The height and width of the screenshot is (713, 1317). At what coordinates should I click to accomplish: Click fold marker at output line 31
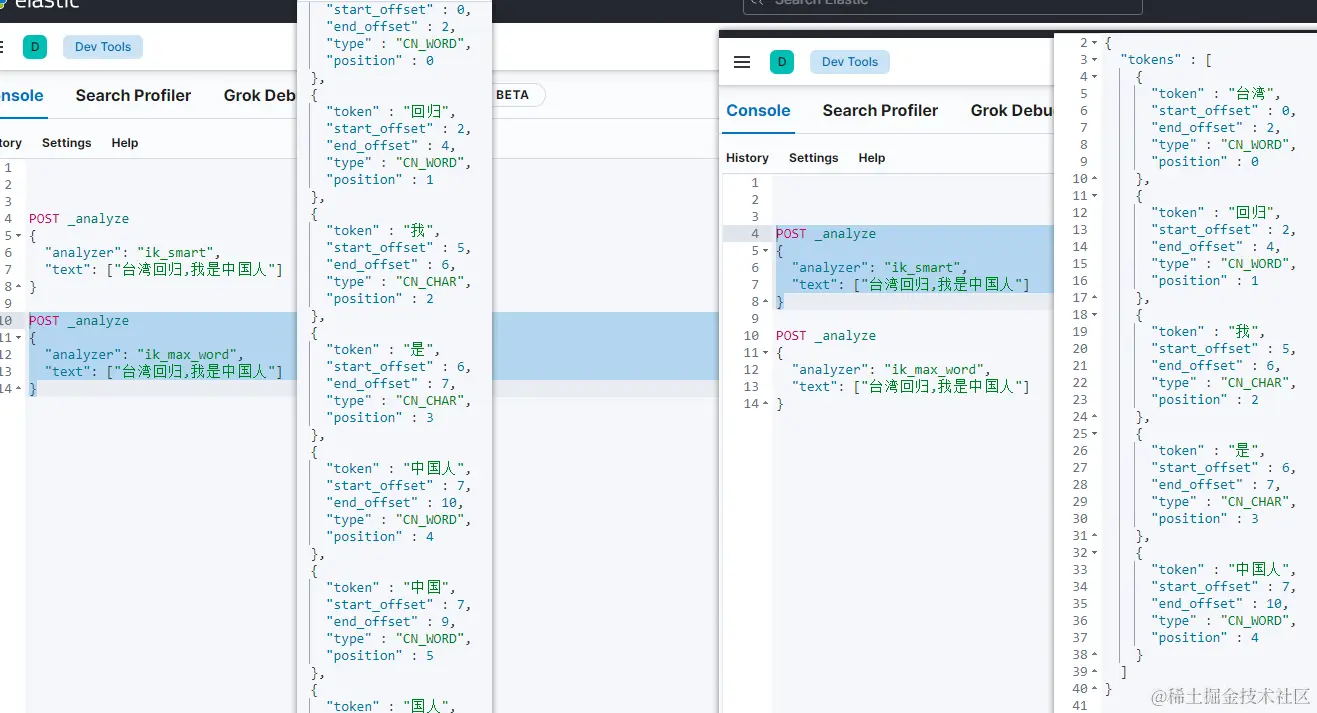click(x=1094, y=536)
